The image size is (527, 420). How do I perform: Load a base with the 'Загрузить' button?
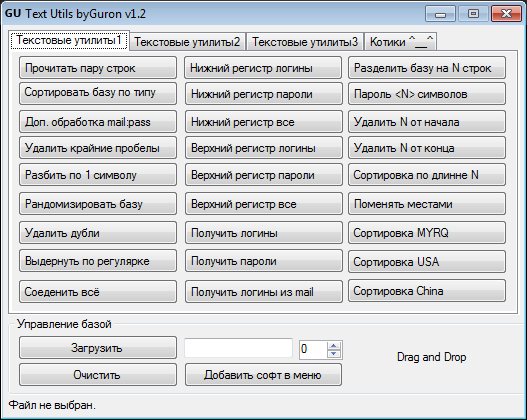click(98, 348)
